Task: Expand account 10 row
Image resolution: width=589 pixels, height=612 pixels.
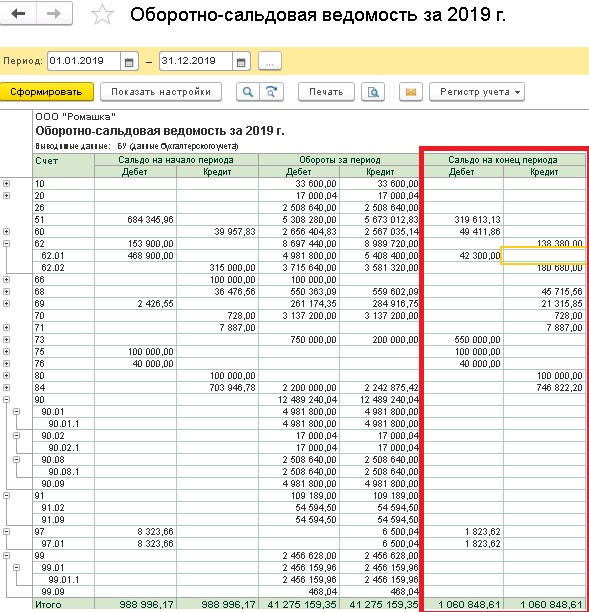Action: [6, 183]
